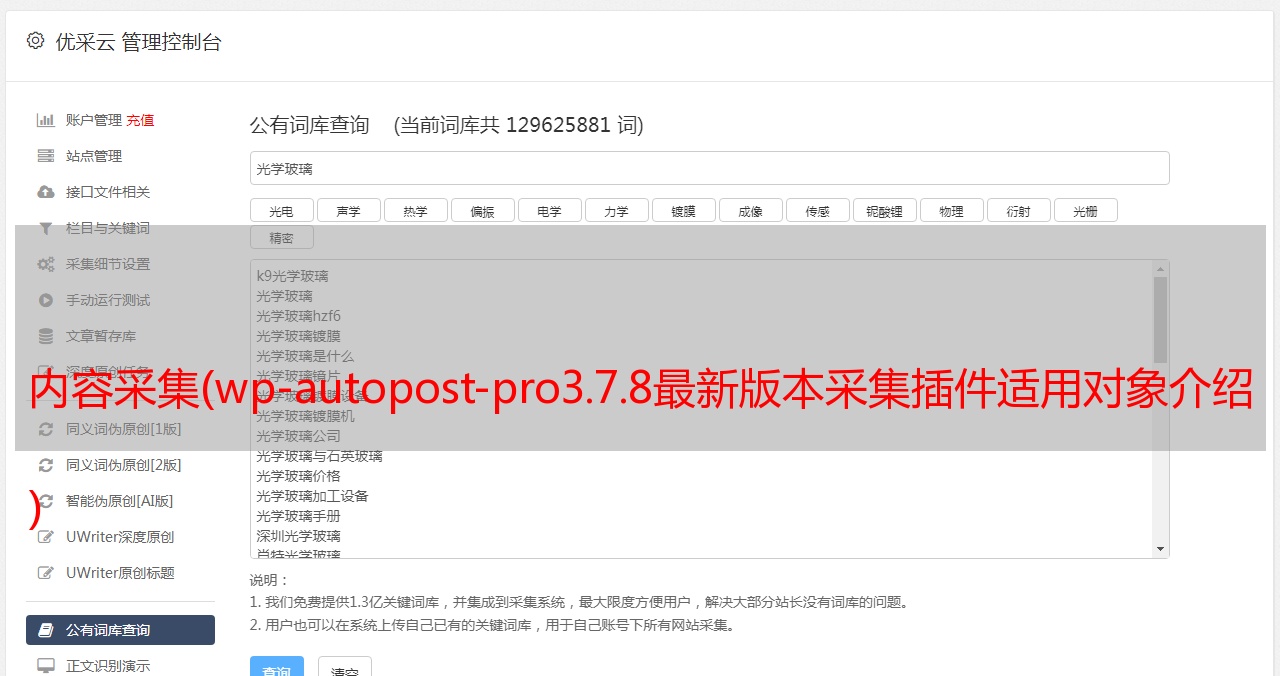This screenshot has height=676, width=1280.
Task: Open the 采集细节设置 gears icon
Action: (46, 264)
